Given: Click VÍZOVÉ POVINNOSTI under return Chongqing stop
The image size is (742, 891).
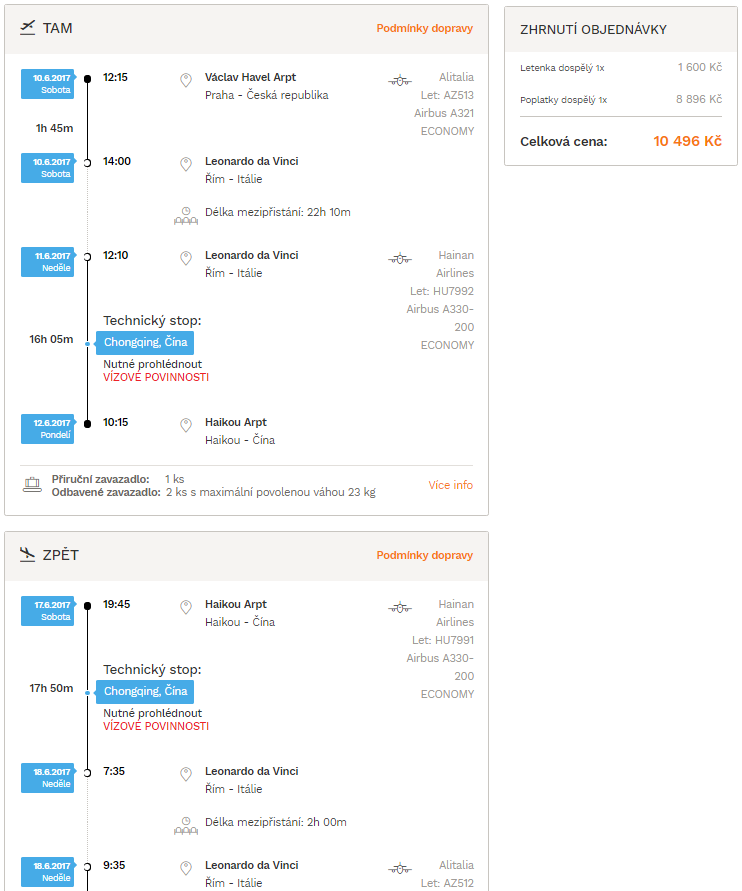Looking at the screenshot, I should (156, 726).
